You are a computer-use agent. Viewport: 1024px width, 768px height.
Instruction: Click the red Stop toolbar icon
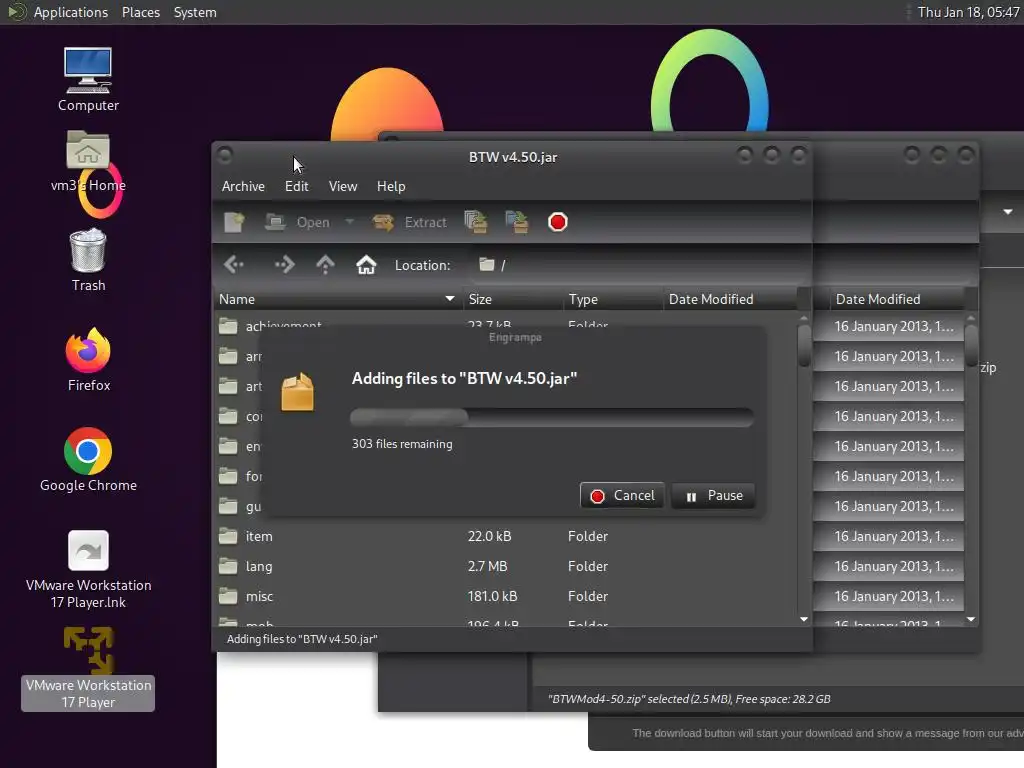(x=558, y=222)
